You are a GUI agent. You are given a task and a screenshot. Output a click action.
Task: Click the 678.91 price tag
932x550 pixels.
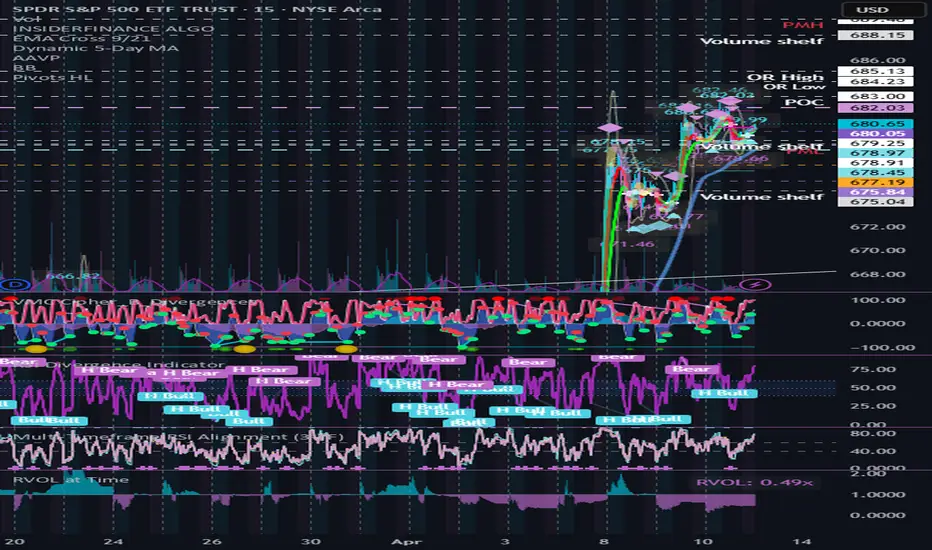coord(876,162)
